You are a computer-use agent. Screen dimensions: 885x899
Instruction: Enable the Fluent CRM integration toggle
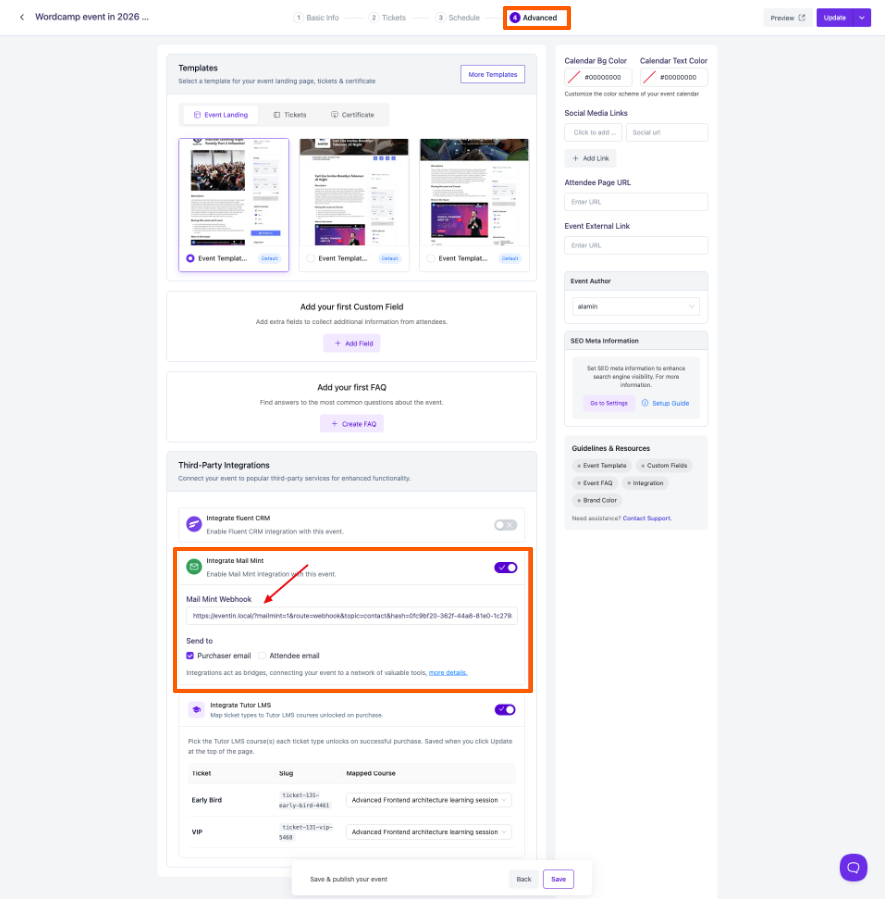506,525
